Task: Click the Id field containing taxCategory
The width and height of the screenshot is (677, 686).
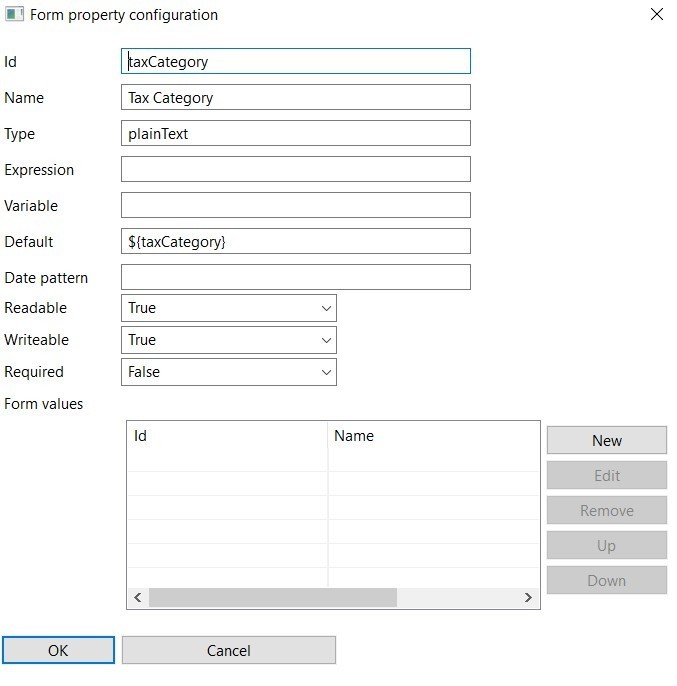Action: click(296, 61)
